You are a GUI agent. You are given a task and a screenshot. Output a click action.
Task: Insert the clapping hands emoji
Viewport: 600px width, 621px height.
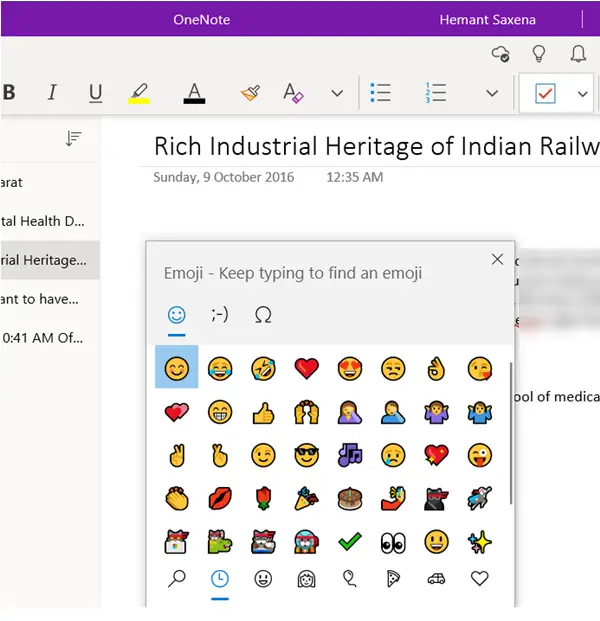coord(176,499)
